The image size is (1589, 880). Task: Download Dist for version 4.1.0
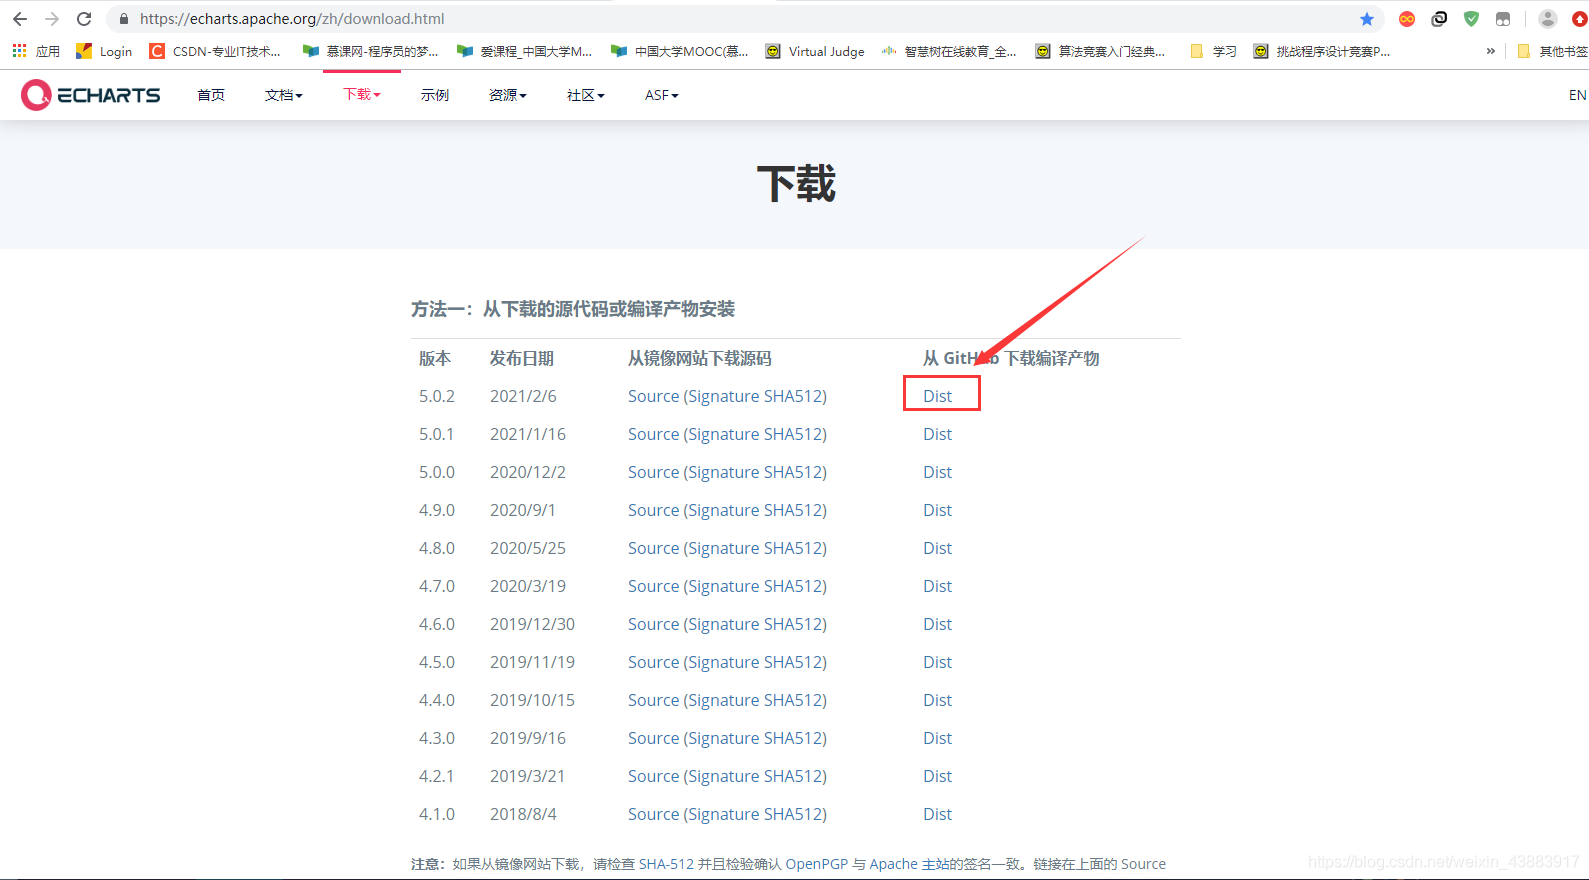[937, 814]
